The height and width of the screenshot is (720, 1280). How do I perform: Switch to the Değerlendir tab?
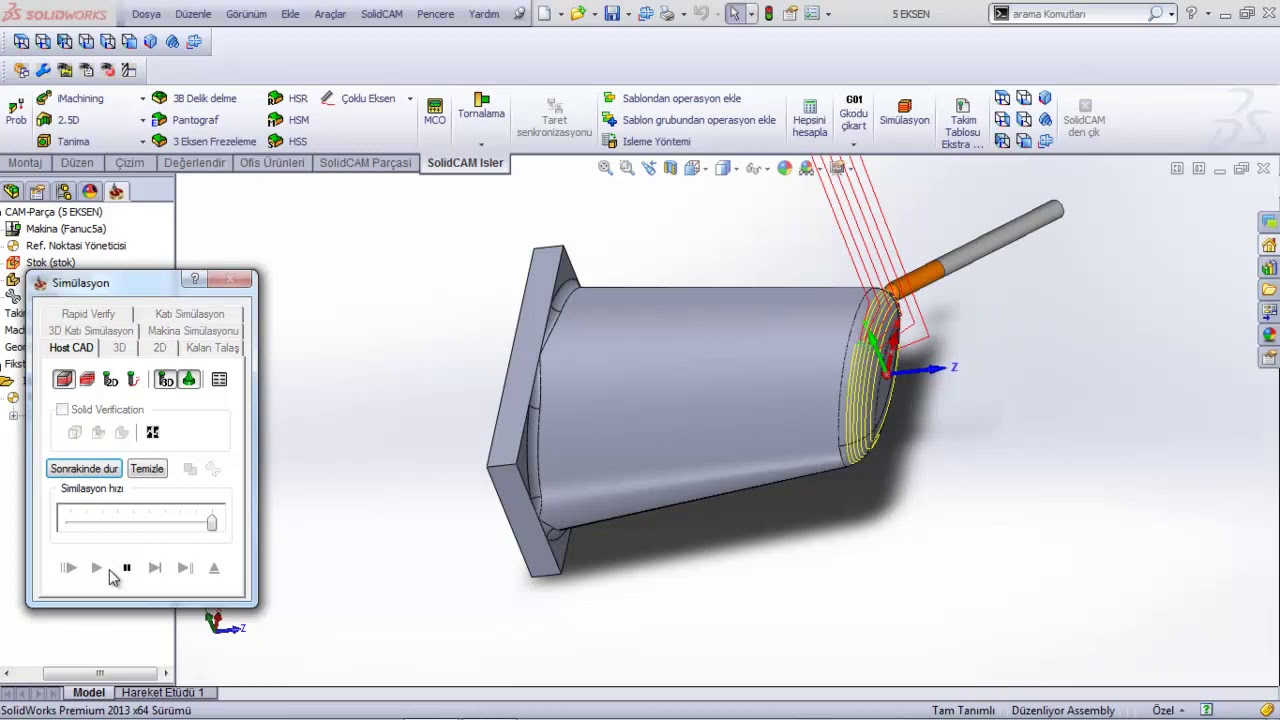click(x=195, y=163)
